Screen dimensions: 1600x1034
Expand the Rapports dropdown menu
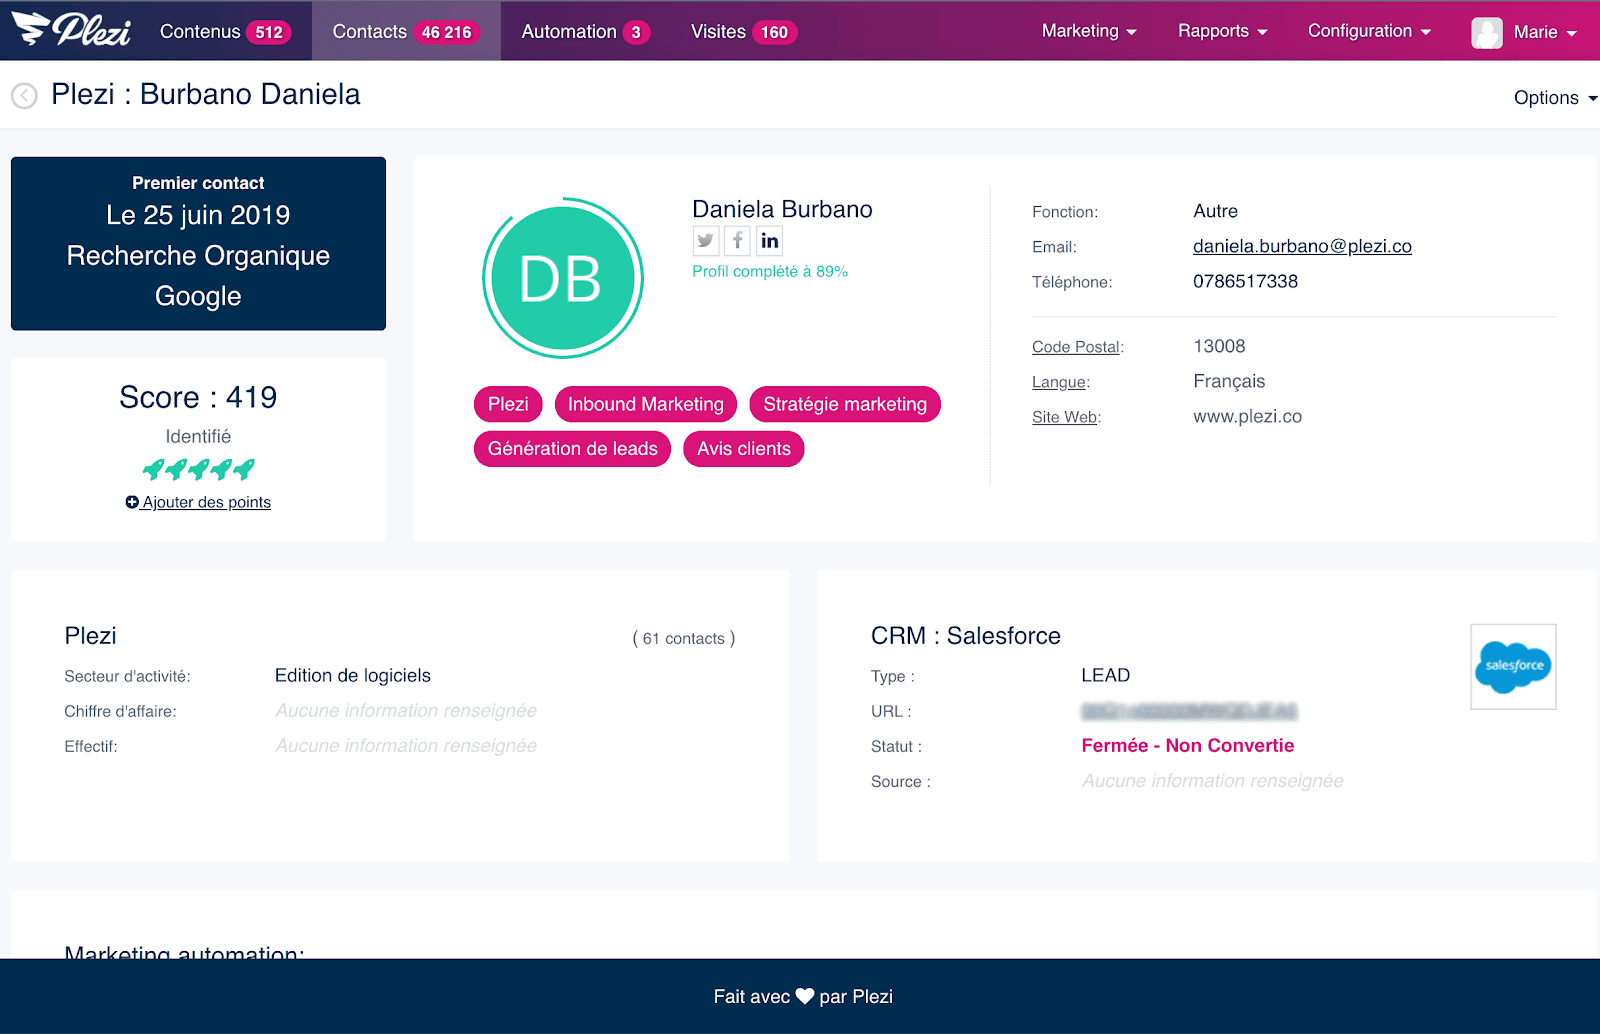coord(1222,31)
